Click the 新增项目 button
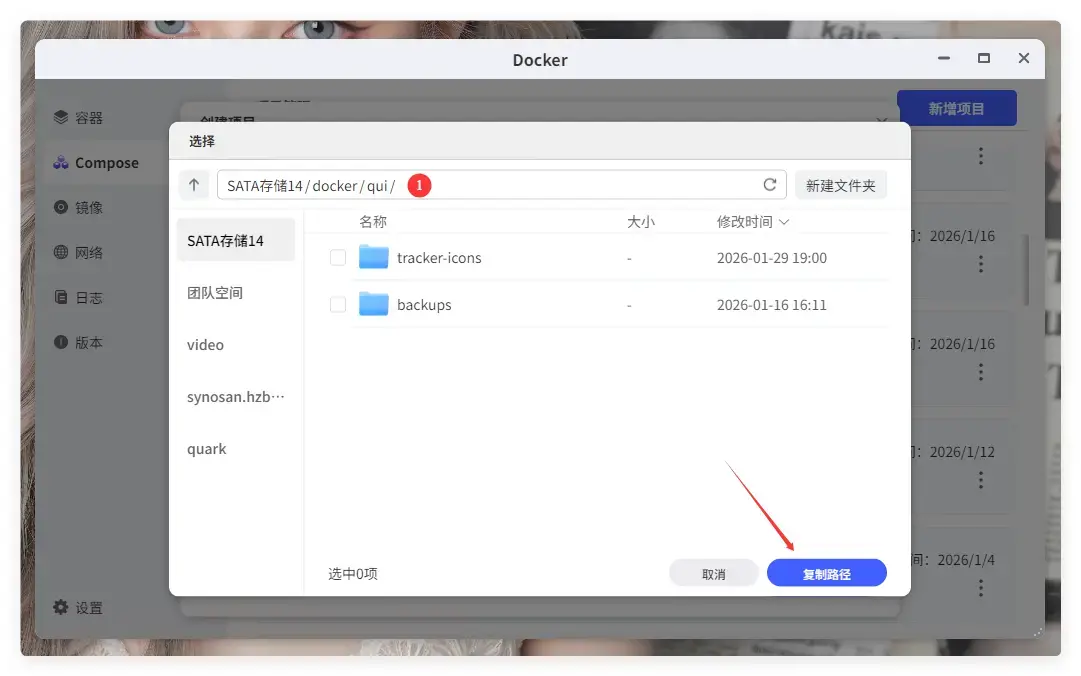This screenshot has width=1081, height=676. pos(956,107)
